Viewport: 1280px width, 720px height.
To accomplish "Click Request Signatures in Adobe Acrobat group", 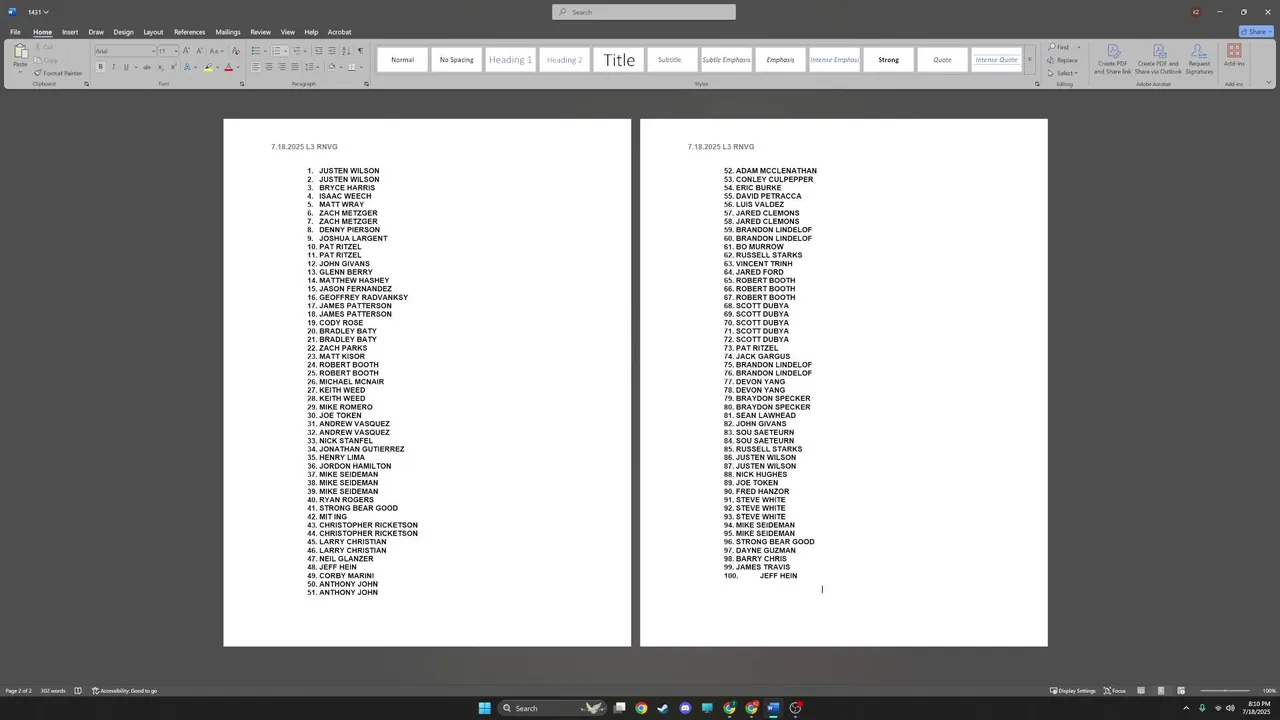I will pyautogui.click(x=1199, y=59).
